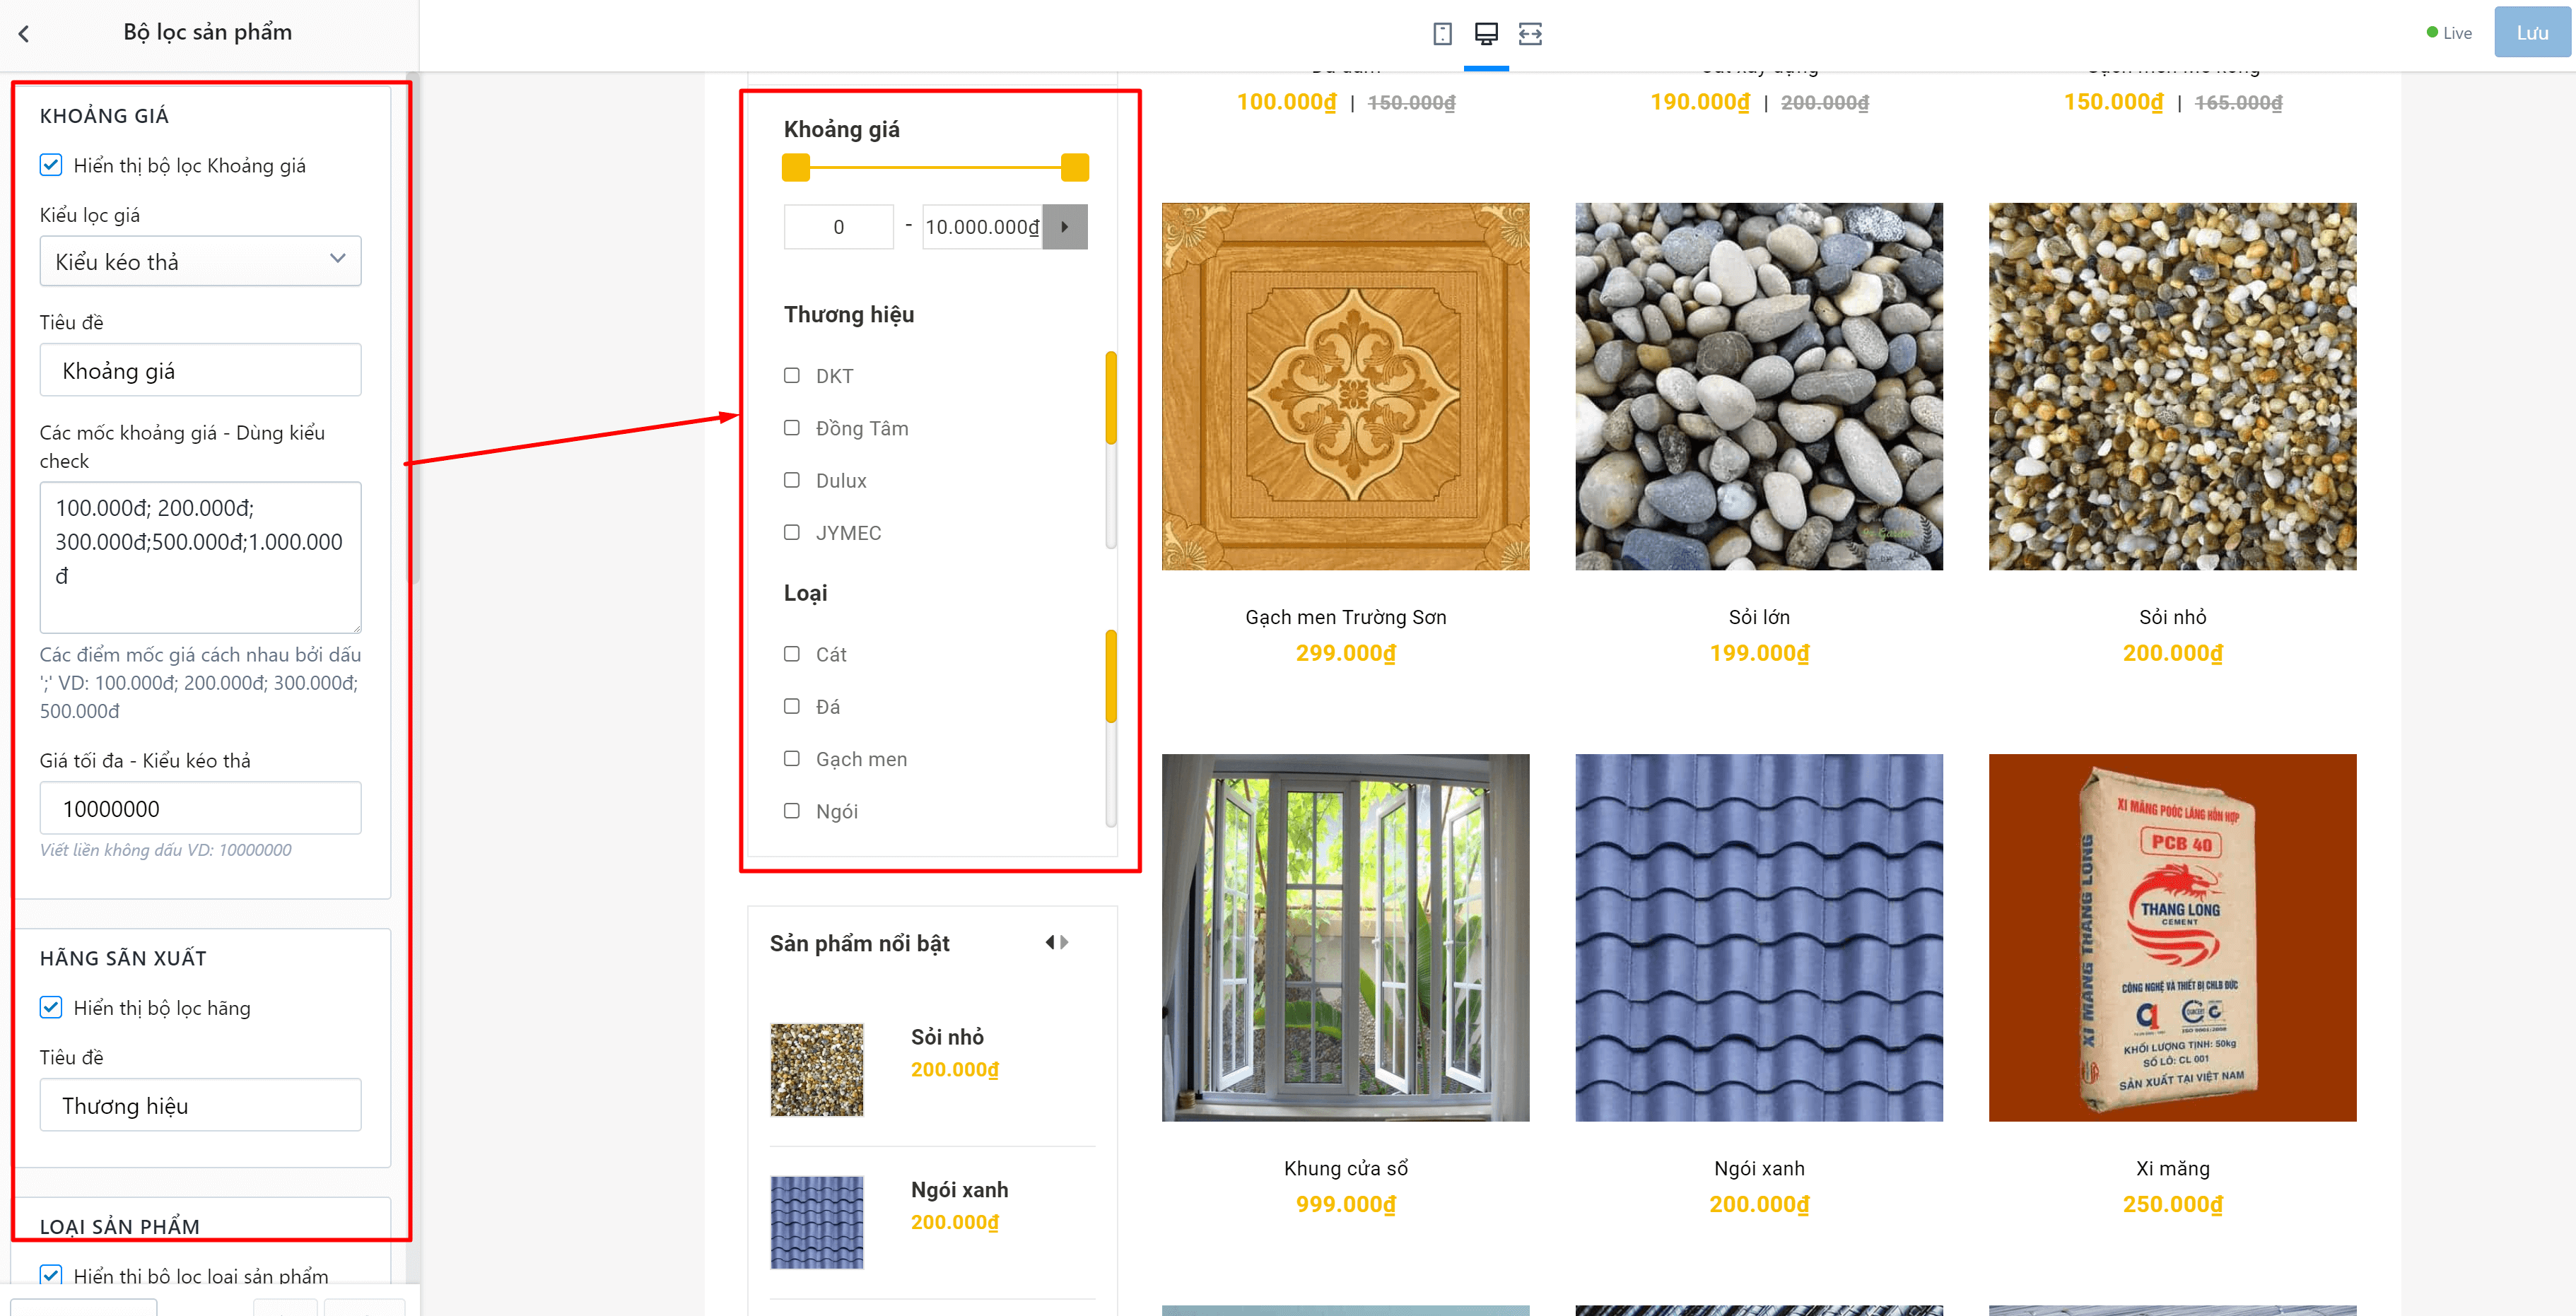Open Sỏi lớn product name link
This screenshot has width=2576, height=1316.
coord(1759,617)
